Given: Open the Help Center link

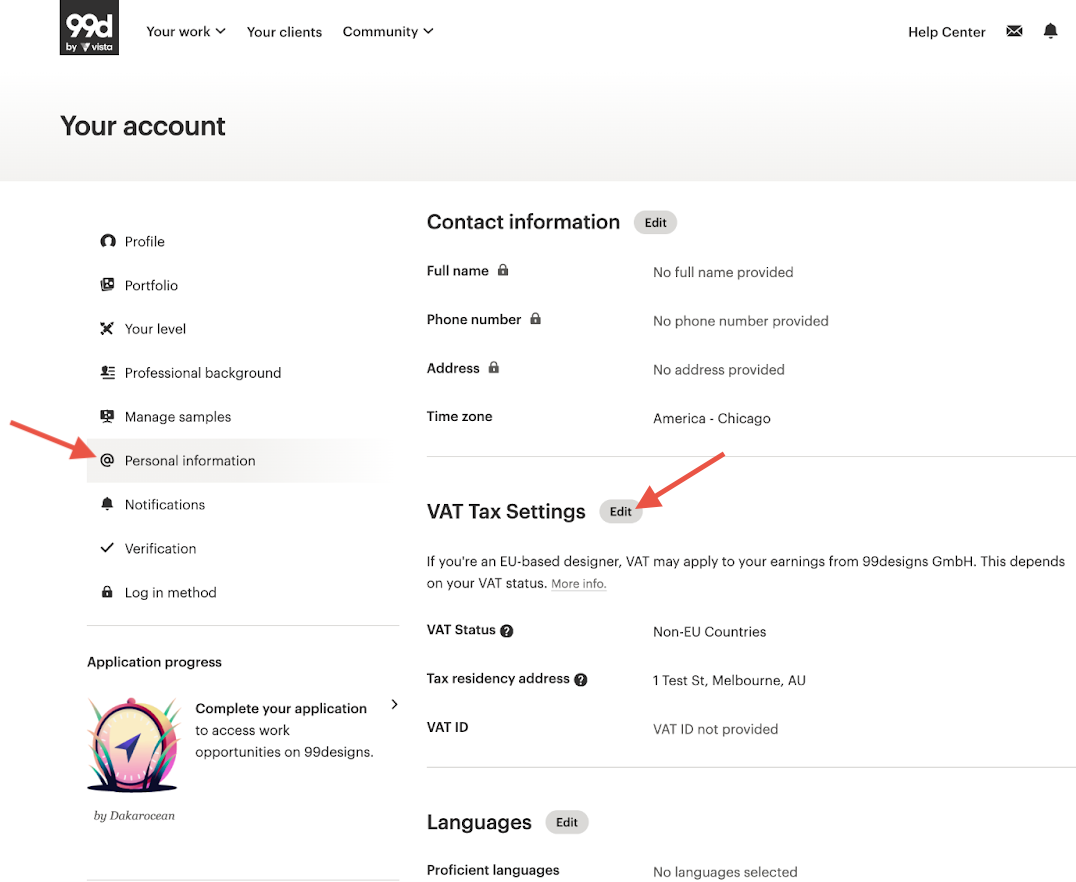Looking at the screenshot, I should coord(946,32).
